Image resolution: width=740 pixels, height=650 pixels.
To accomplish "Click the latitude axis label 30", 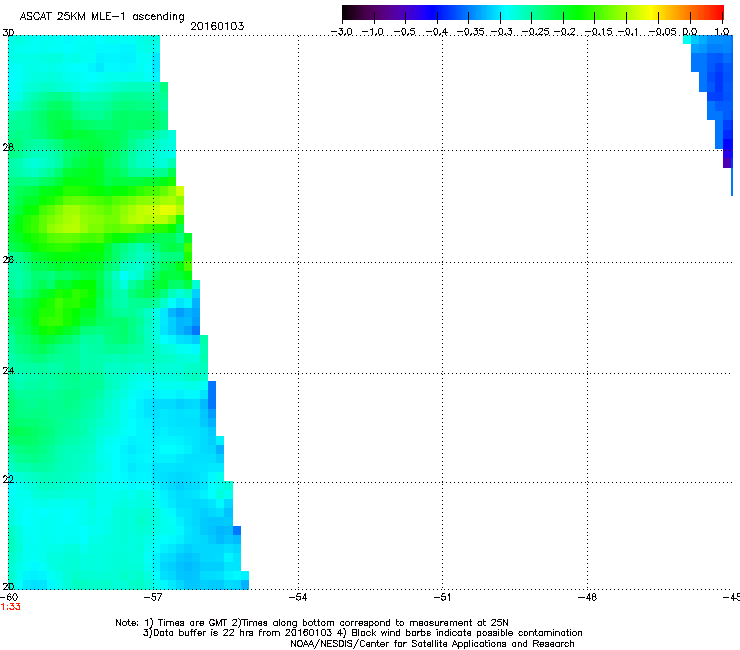I will click(8, 33).
